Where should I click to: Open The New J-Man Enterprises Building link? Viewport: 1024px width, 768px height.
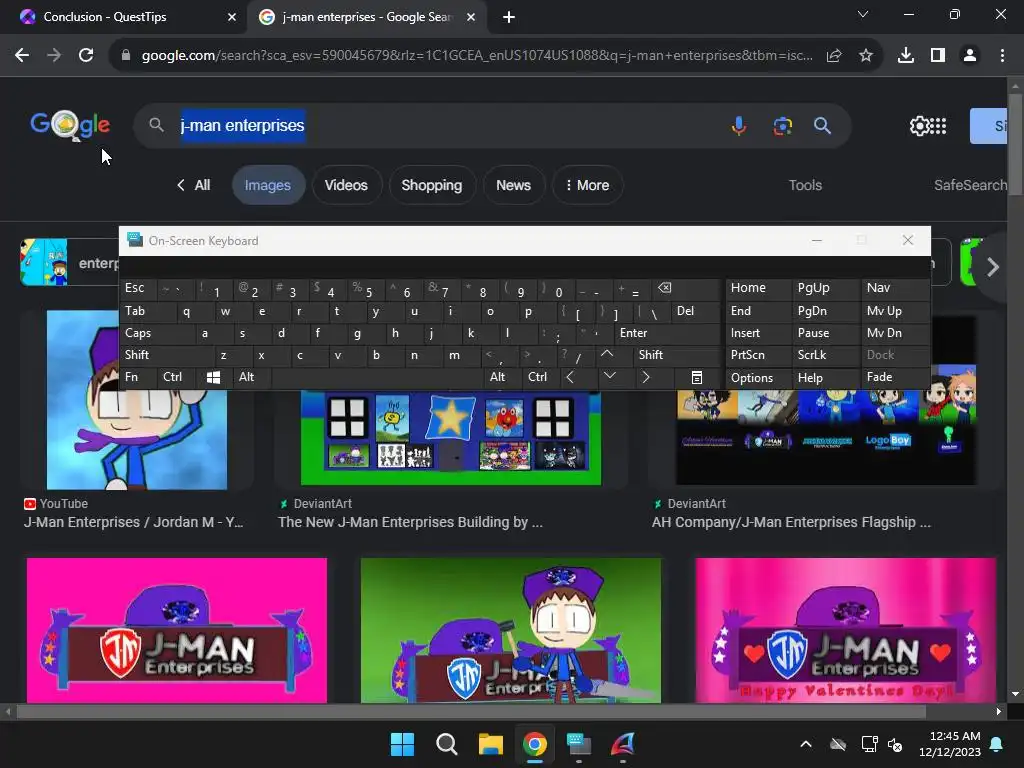410,522
